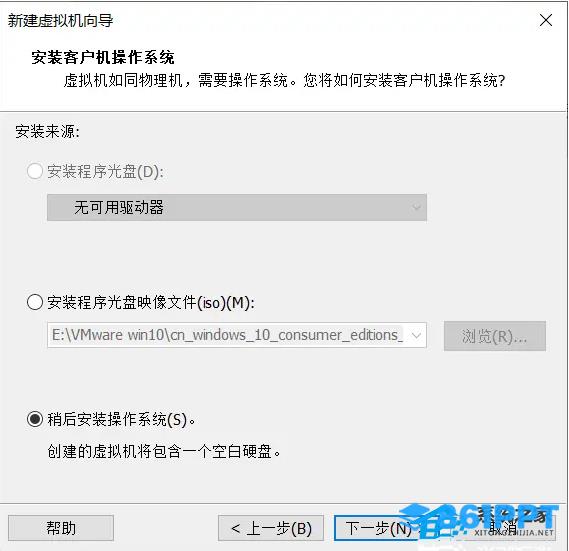Click the 稍后安装操作系统(S) label text
The height and width of the screenshot is (551, 569).
pyautogui.click(x=121, y=420)
